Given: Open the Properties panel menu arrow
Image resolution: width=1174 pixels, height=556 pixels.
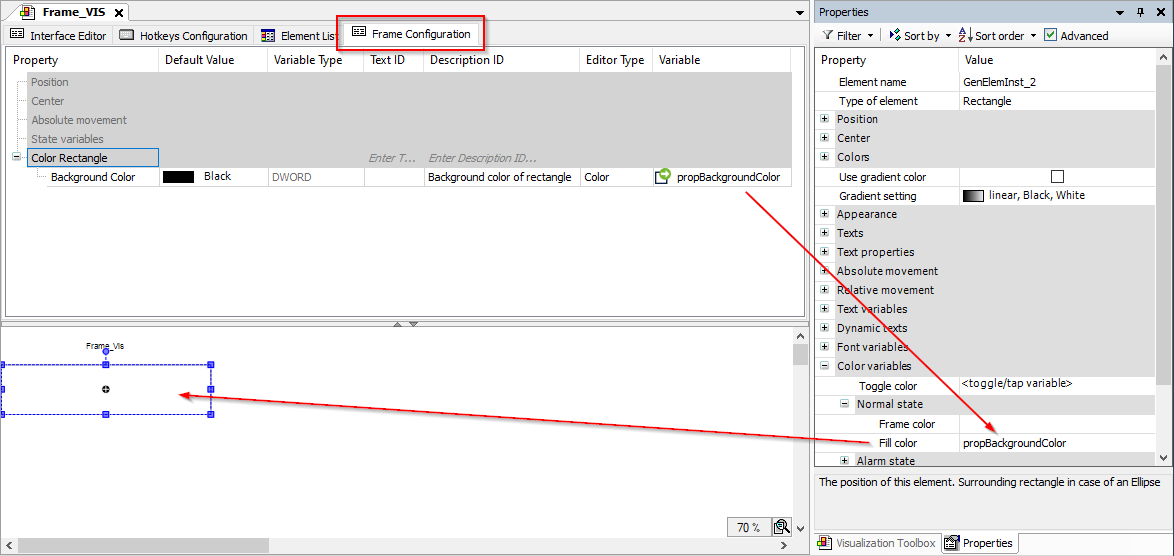Looking at the screenshot, I should tap(1121, 13).
